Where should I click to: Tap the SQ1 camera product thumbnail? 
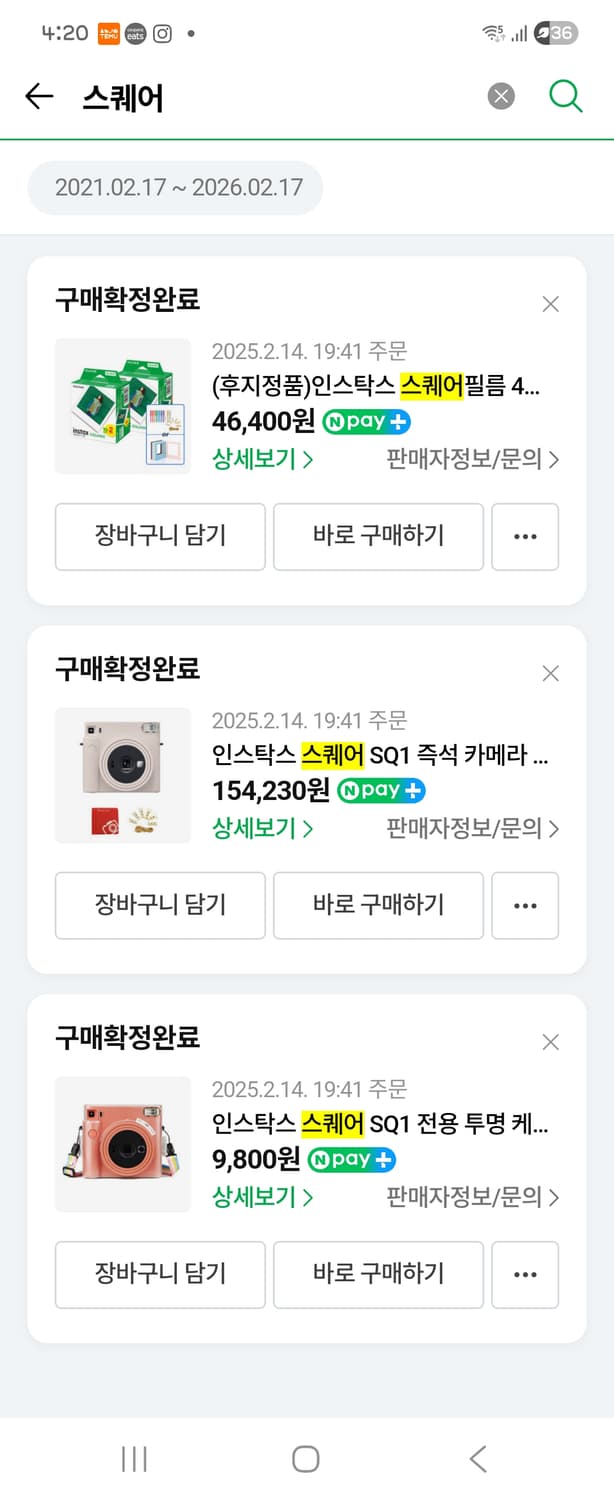click(122, 775)
